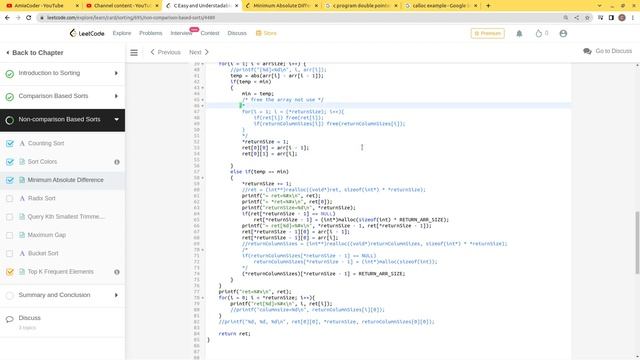This screenshot has width=640, height=360.
Task: Go to Next item
Action: click(x=199, y=52)
